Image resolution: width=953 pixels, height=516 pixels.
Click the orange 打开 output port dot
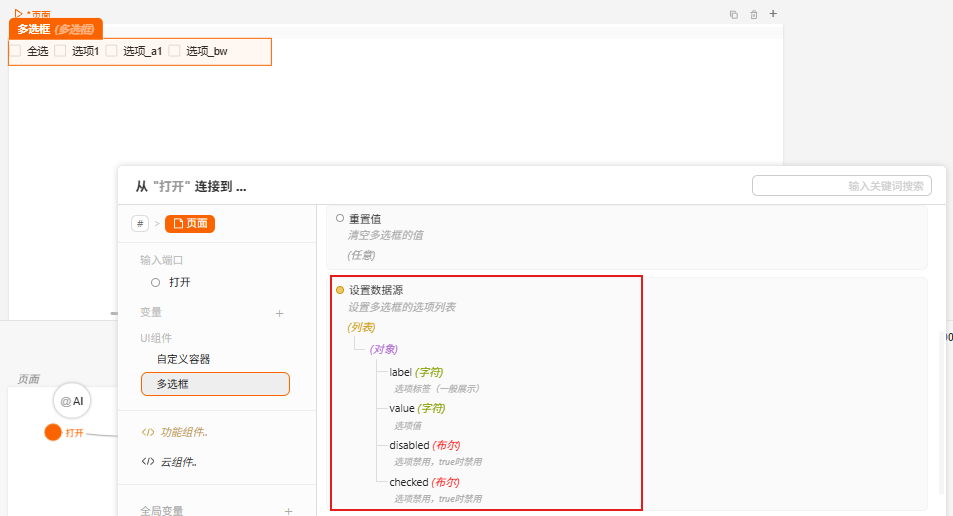[53, 433]
